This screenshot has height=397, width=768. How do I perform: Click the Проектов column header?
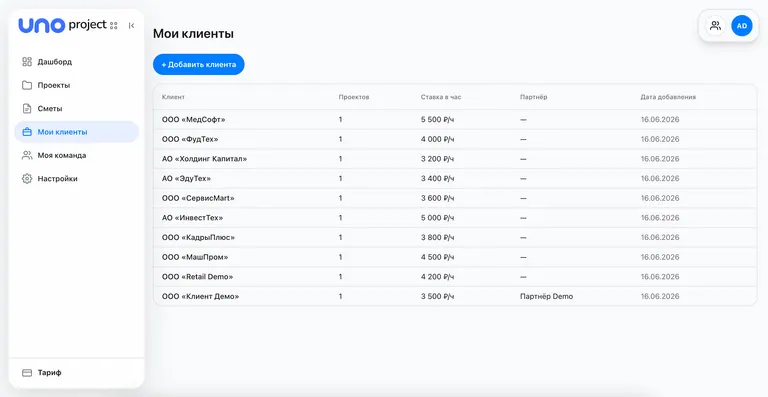coord(354,97)
